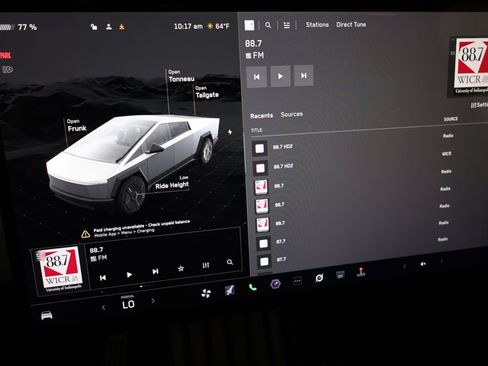
Task: Expand the Ride Height control
Action: [x=172, y=183]
